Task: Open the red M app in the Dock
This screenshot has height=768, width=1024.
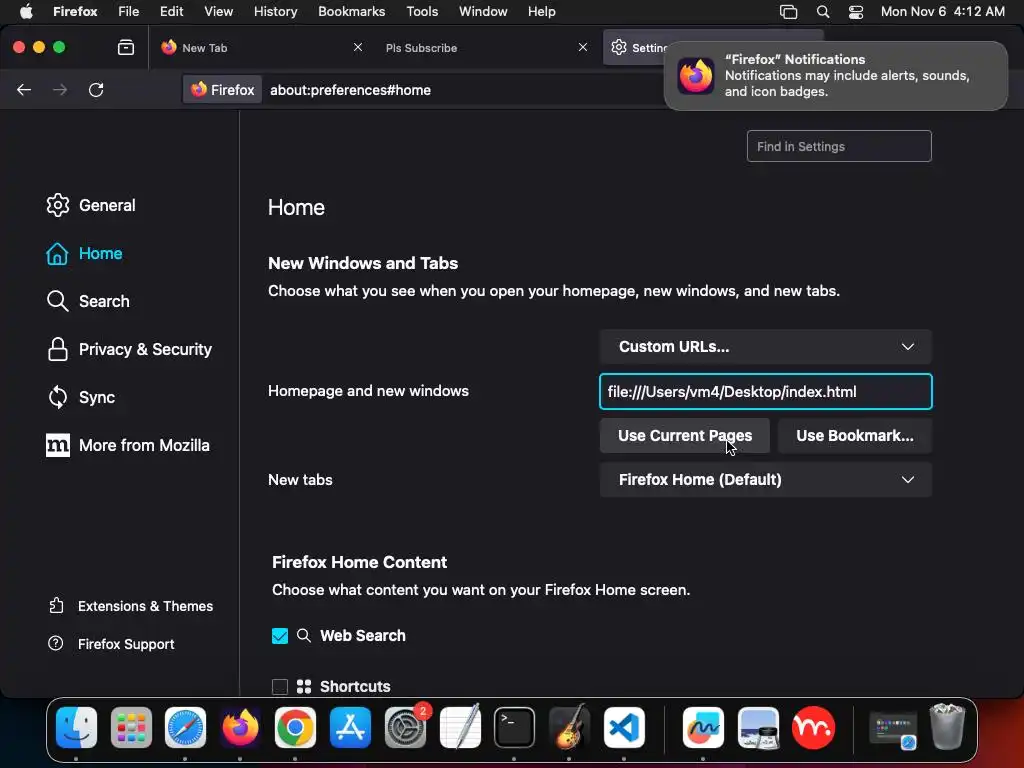Action: pos(814,728)
